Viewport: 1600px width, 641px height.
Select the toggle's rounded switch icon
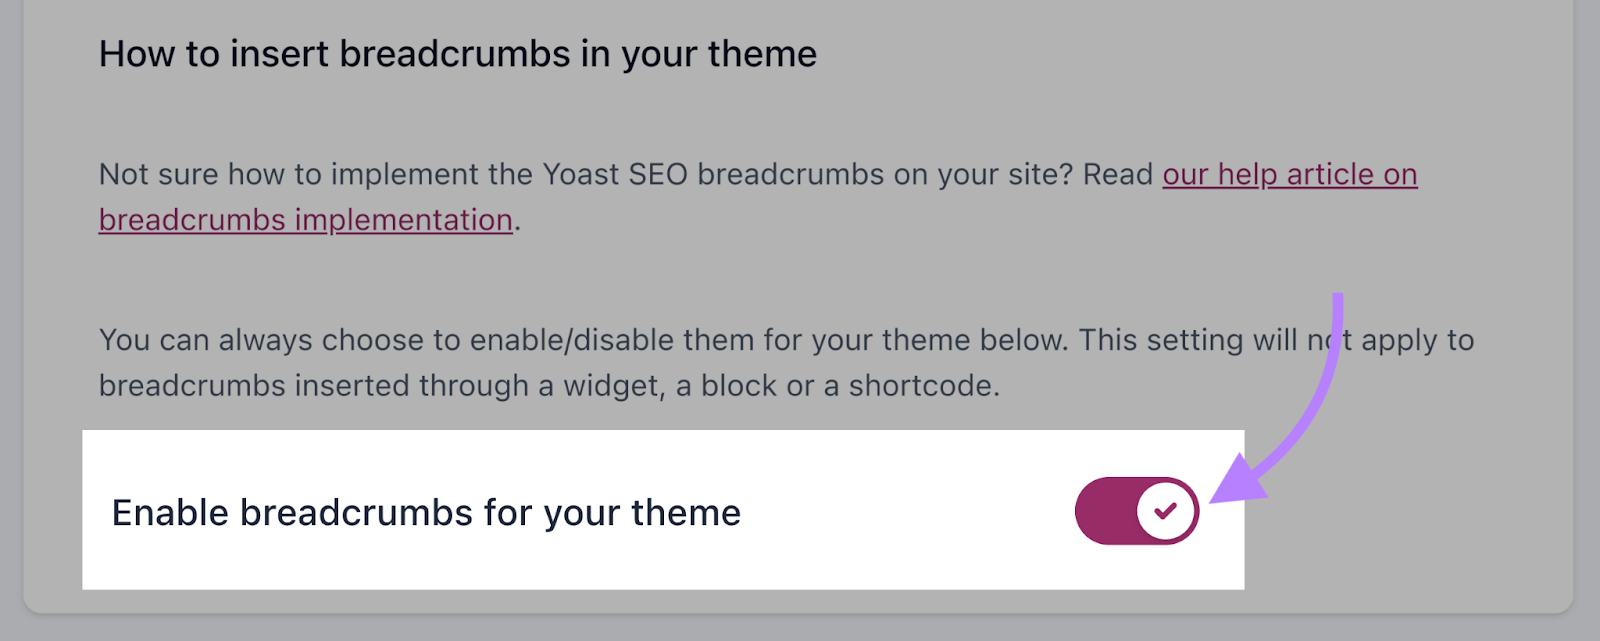[1135, 510]
